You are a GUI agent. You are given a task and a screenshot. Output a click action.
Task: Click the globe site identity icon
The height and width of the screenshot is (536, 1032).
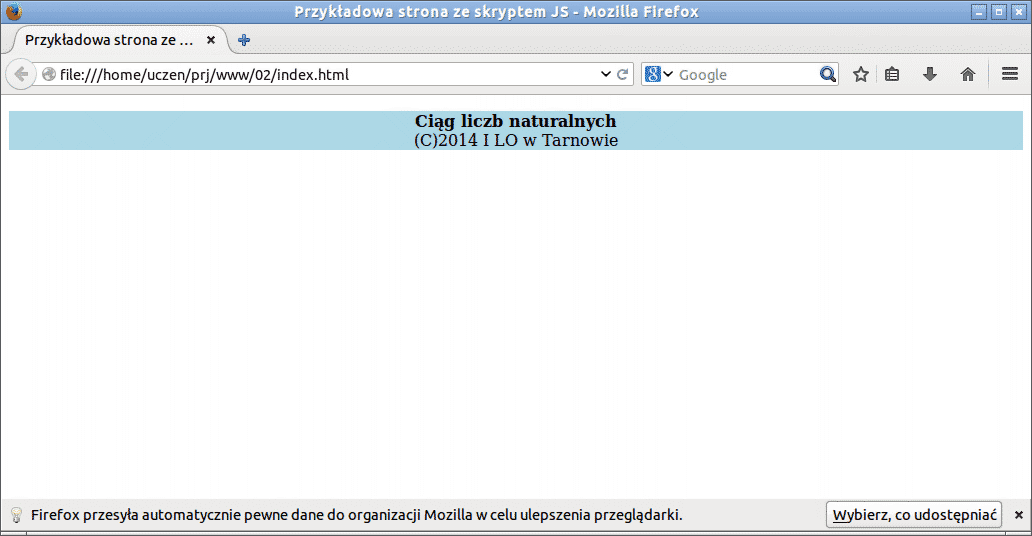48,75
